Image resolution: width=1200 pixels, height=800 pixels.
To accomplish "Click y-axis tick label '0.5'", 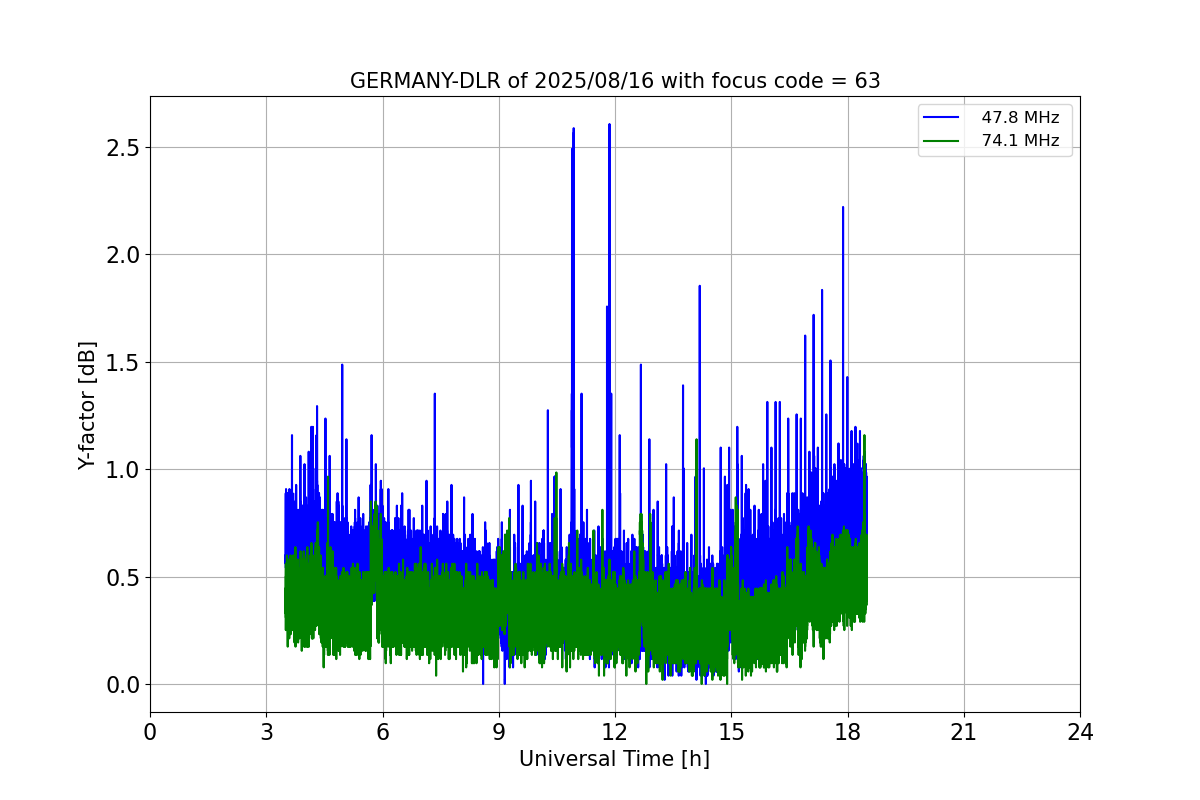I will click(x=124, y=577).
